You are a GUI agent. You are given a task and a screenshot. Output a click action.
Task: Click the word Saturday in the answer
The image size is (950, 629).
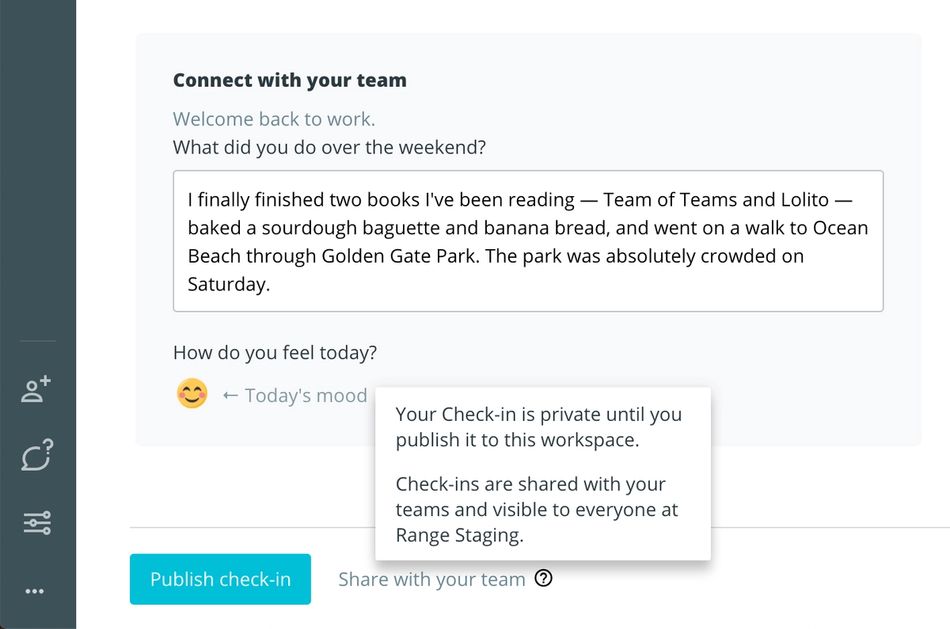228,284
